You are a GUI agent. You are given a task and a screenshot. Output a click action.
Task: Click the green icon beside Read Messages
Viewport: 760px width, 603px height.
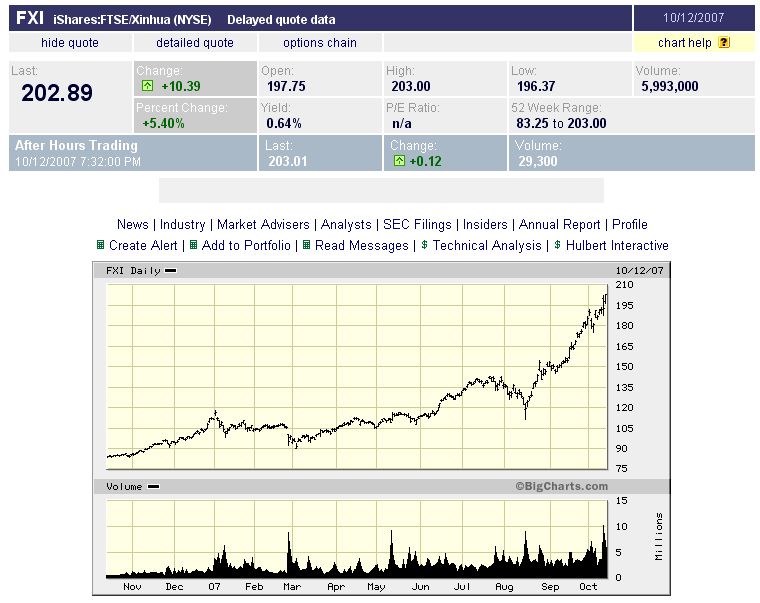click(x=306, y=245)
